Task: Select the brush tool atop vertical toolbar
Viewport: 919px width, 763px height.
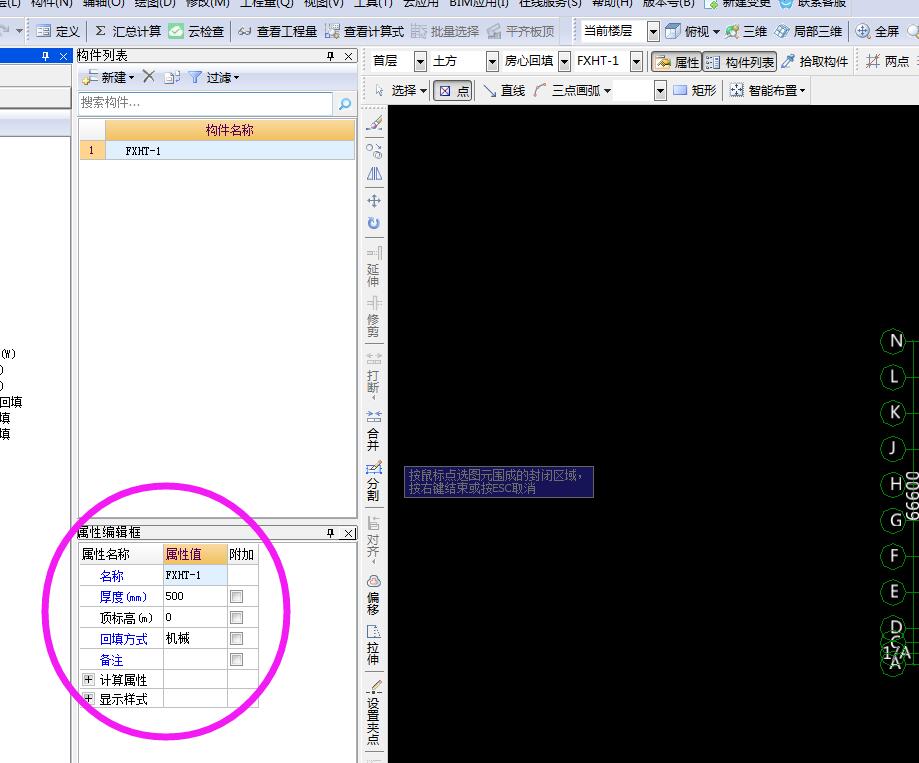Action: click(374, 123)
